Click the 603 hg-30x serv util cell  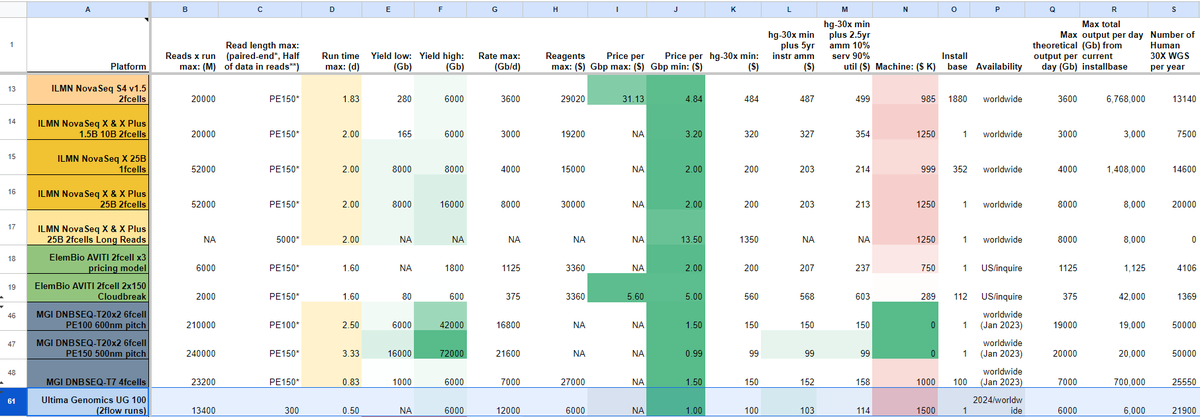coord(845,290)
